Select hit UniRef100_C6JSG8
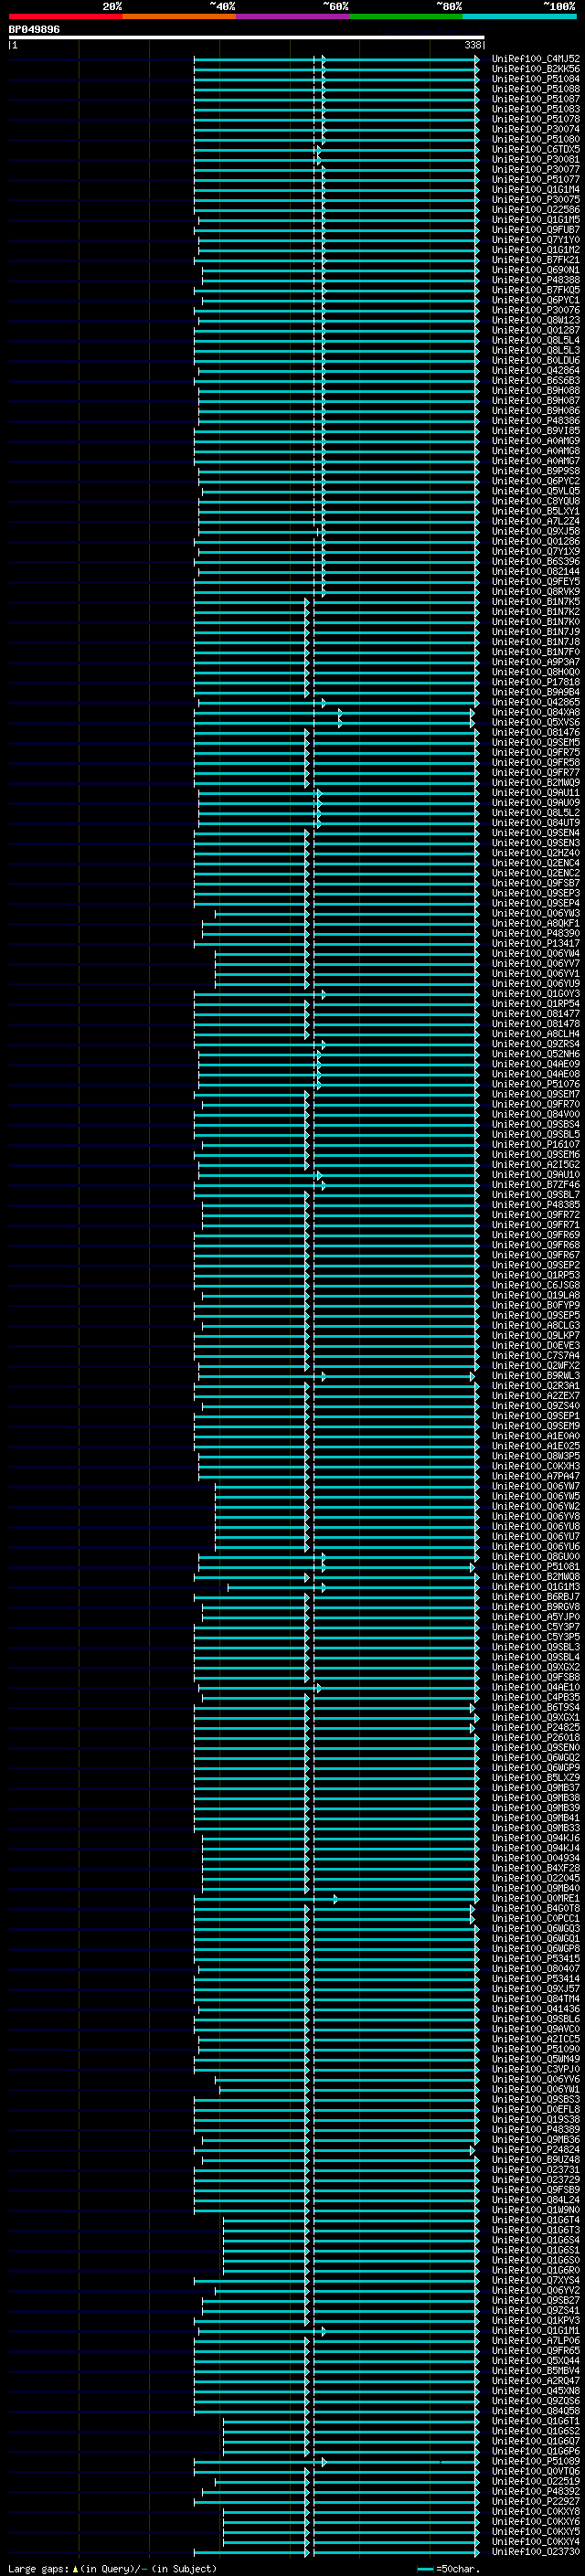The image size is (585, 2576). 536,1285
